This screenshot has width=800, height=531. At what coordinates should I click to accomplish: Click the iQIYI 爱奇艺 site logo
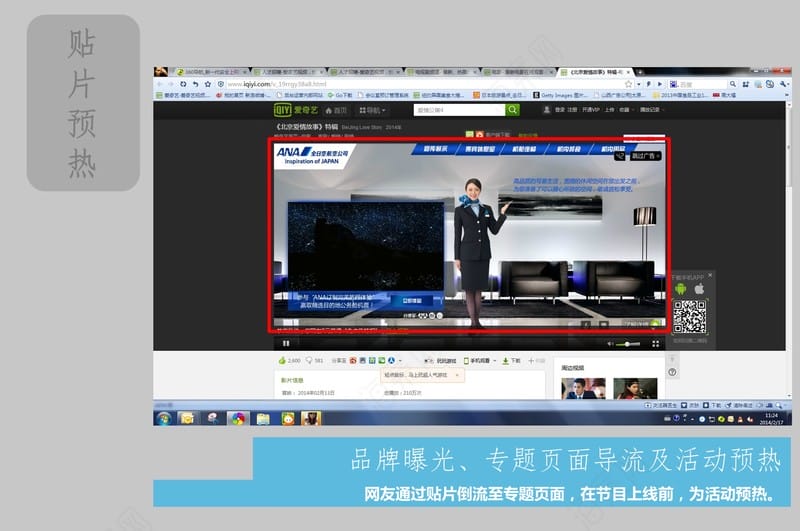(296, 110)
